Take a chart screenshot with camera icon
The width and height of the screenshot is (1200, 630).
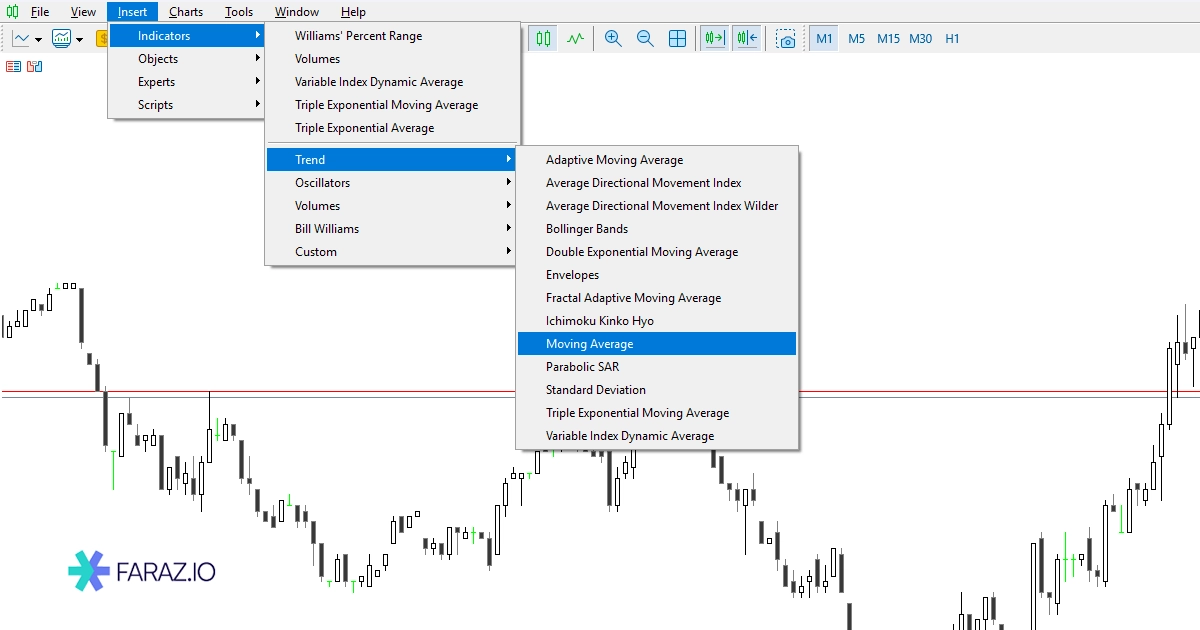(787, 39)
